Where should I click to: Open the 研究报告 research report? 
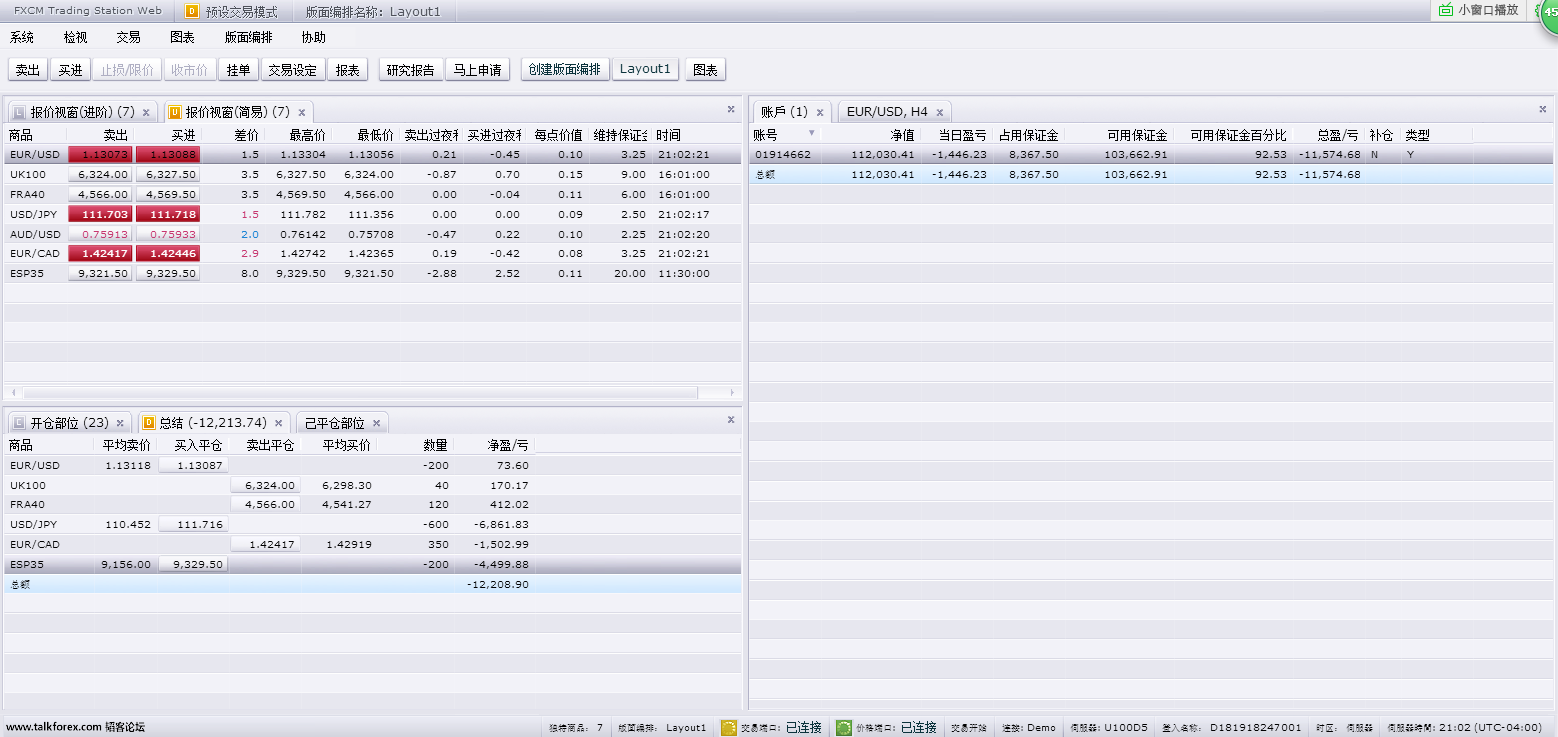pyautogui.click(x=411, y=70)
